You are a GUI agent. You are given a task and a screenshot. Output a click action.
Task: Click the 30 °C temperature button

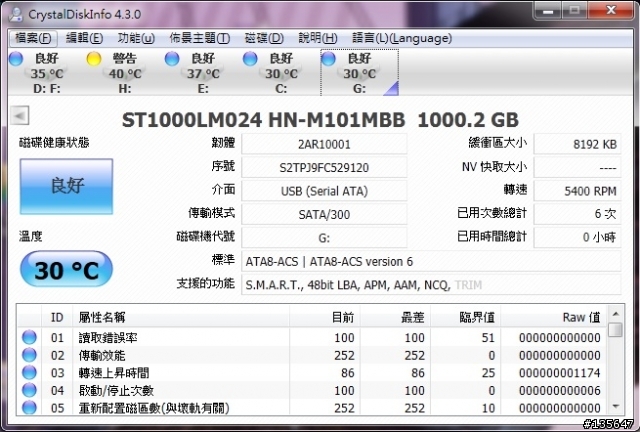(67, 269)
